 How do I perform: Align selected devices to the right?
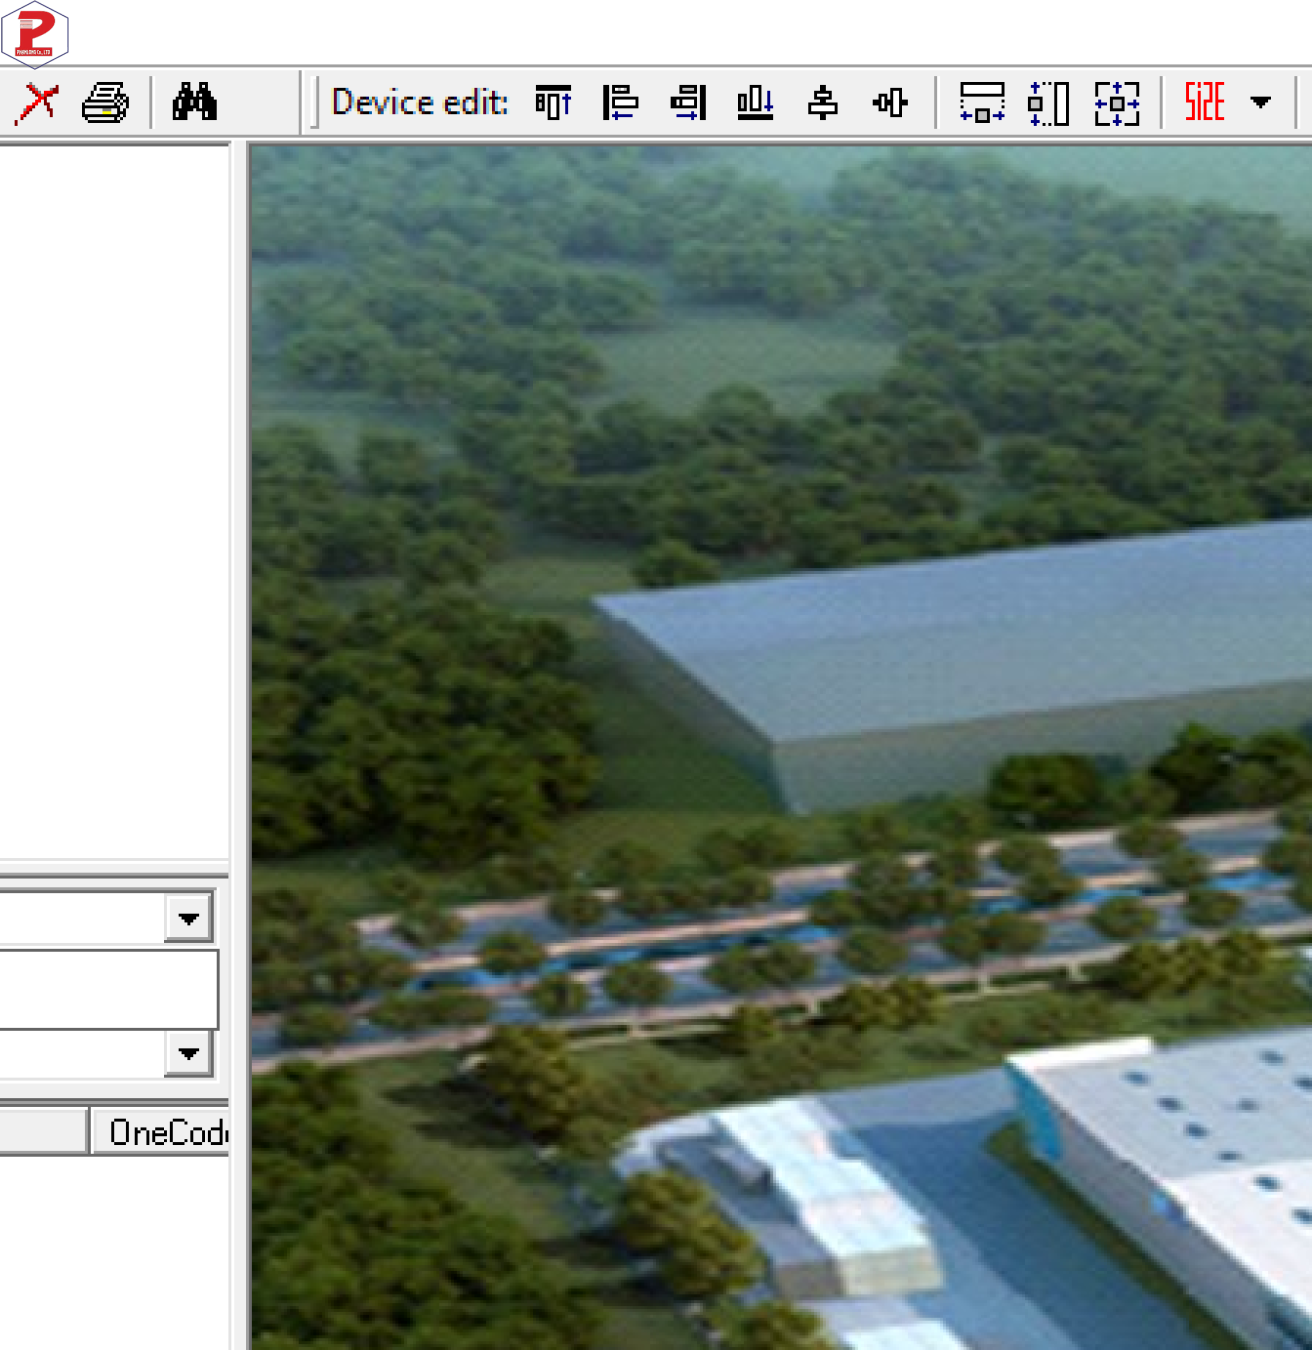click(x=688, y=102)
